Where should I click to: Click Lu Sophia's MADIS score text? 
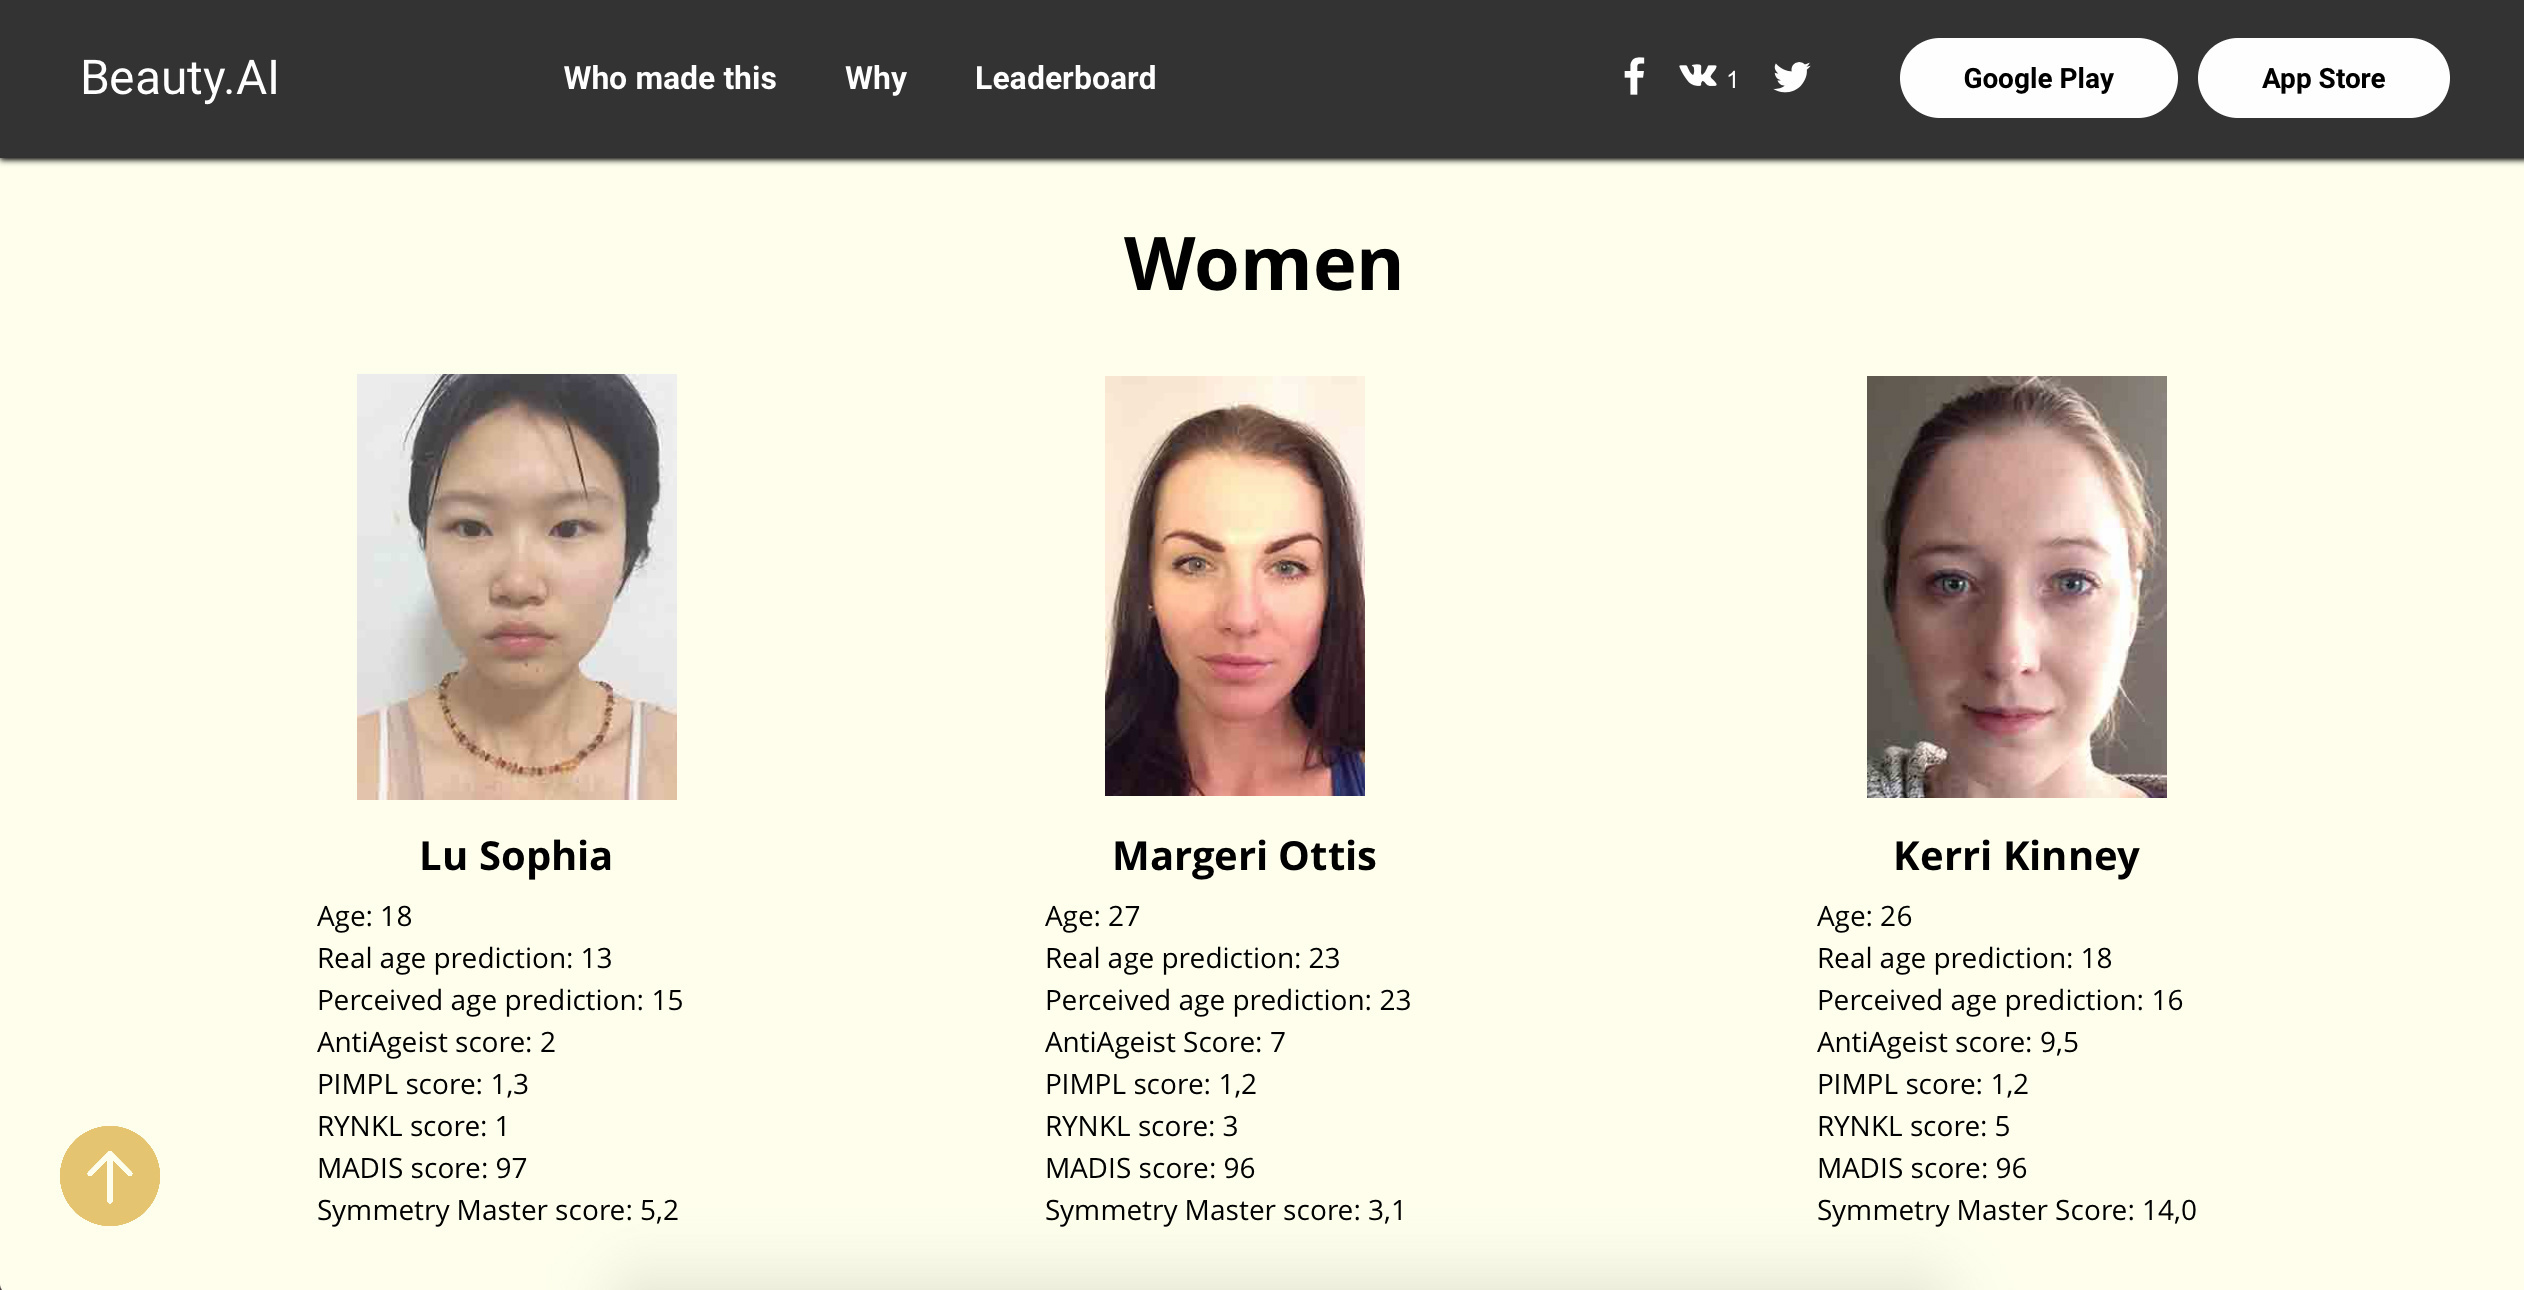click(x=421, y=1168)
